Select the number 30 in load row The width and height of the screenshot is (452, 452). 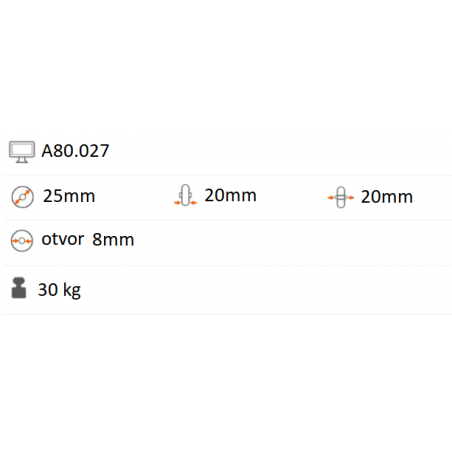point(48,290)
